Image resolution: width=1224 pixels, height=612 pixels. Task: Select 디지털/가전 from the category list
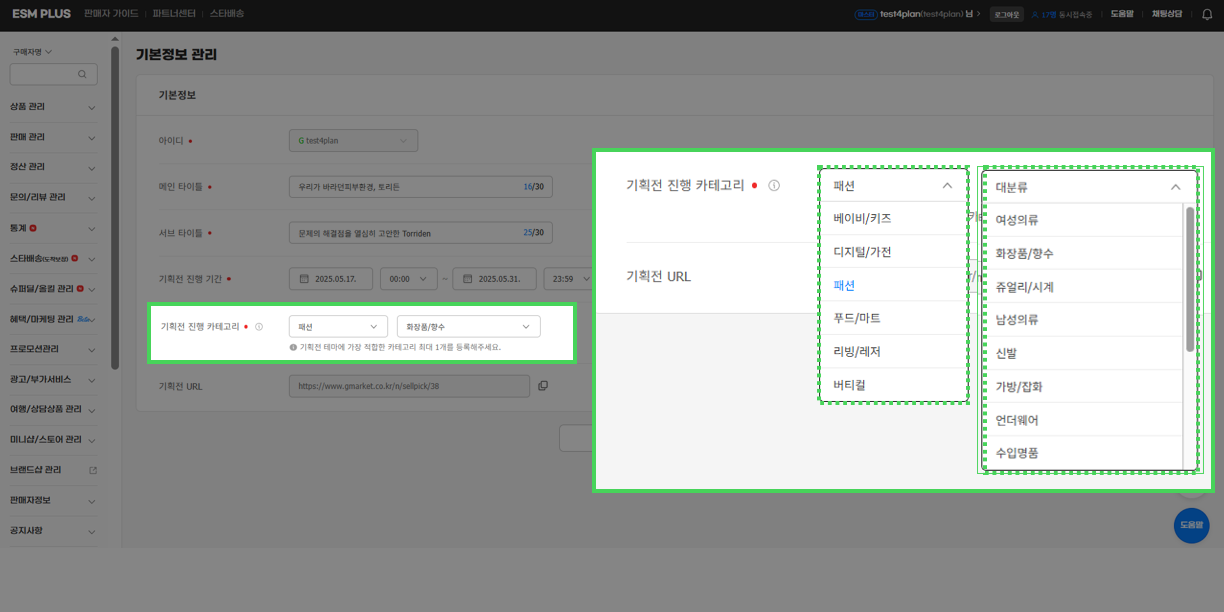(893, 251)
